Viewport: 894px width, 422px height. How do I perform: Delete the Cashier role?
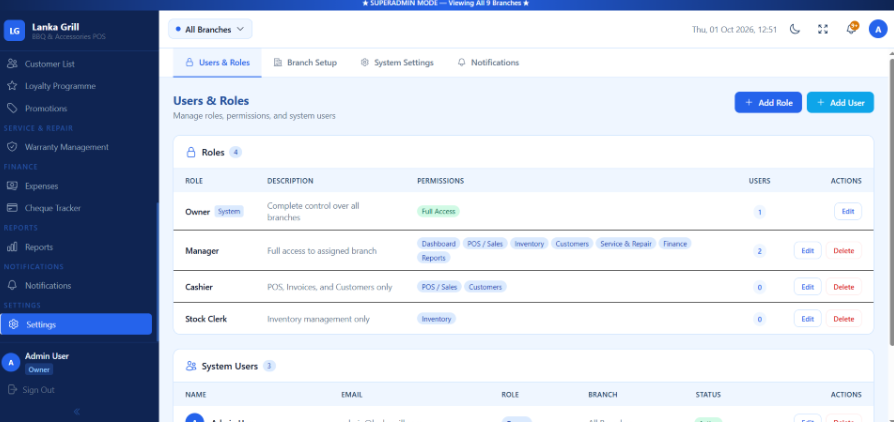pyautogui.click(x=843, y=287)
